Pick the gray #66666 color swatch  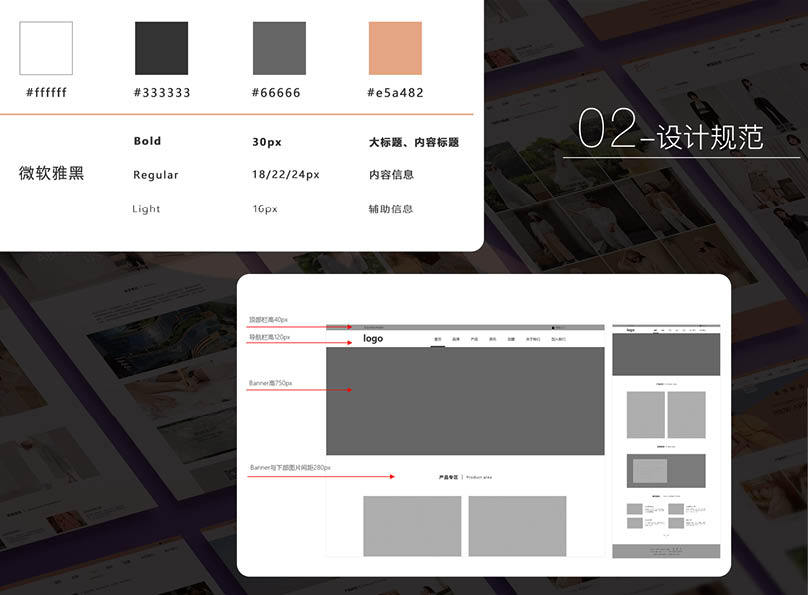tap(279, 48)
